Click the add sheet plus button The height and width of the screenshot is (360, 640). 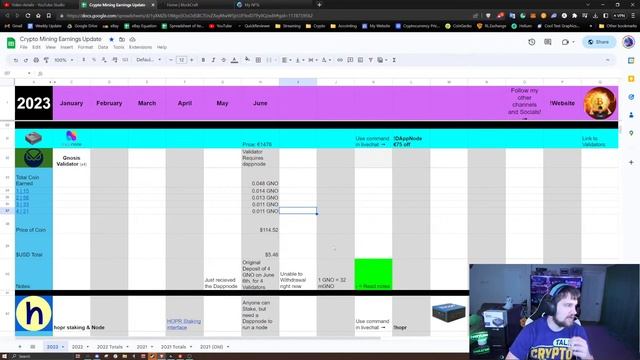[20, 347]
